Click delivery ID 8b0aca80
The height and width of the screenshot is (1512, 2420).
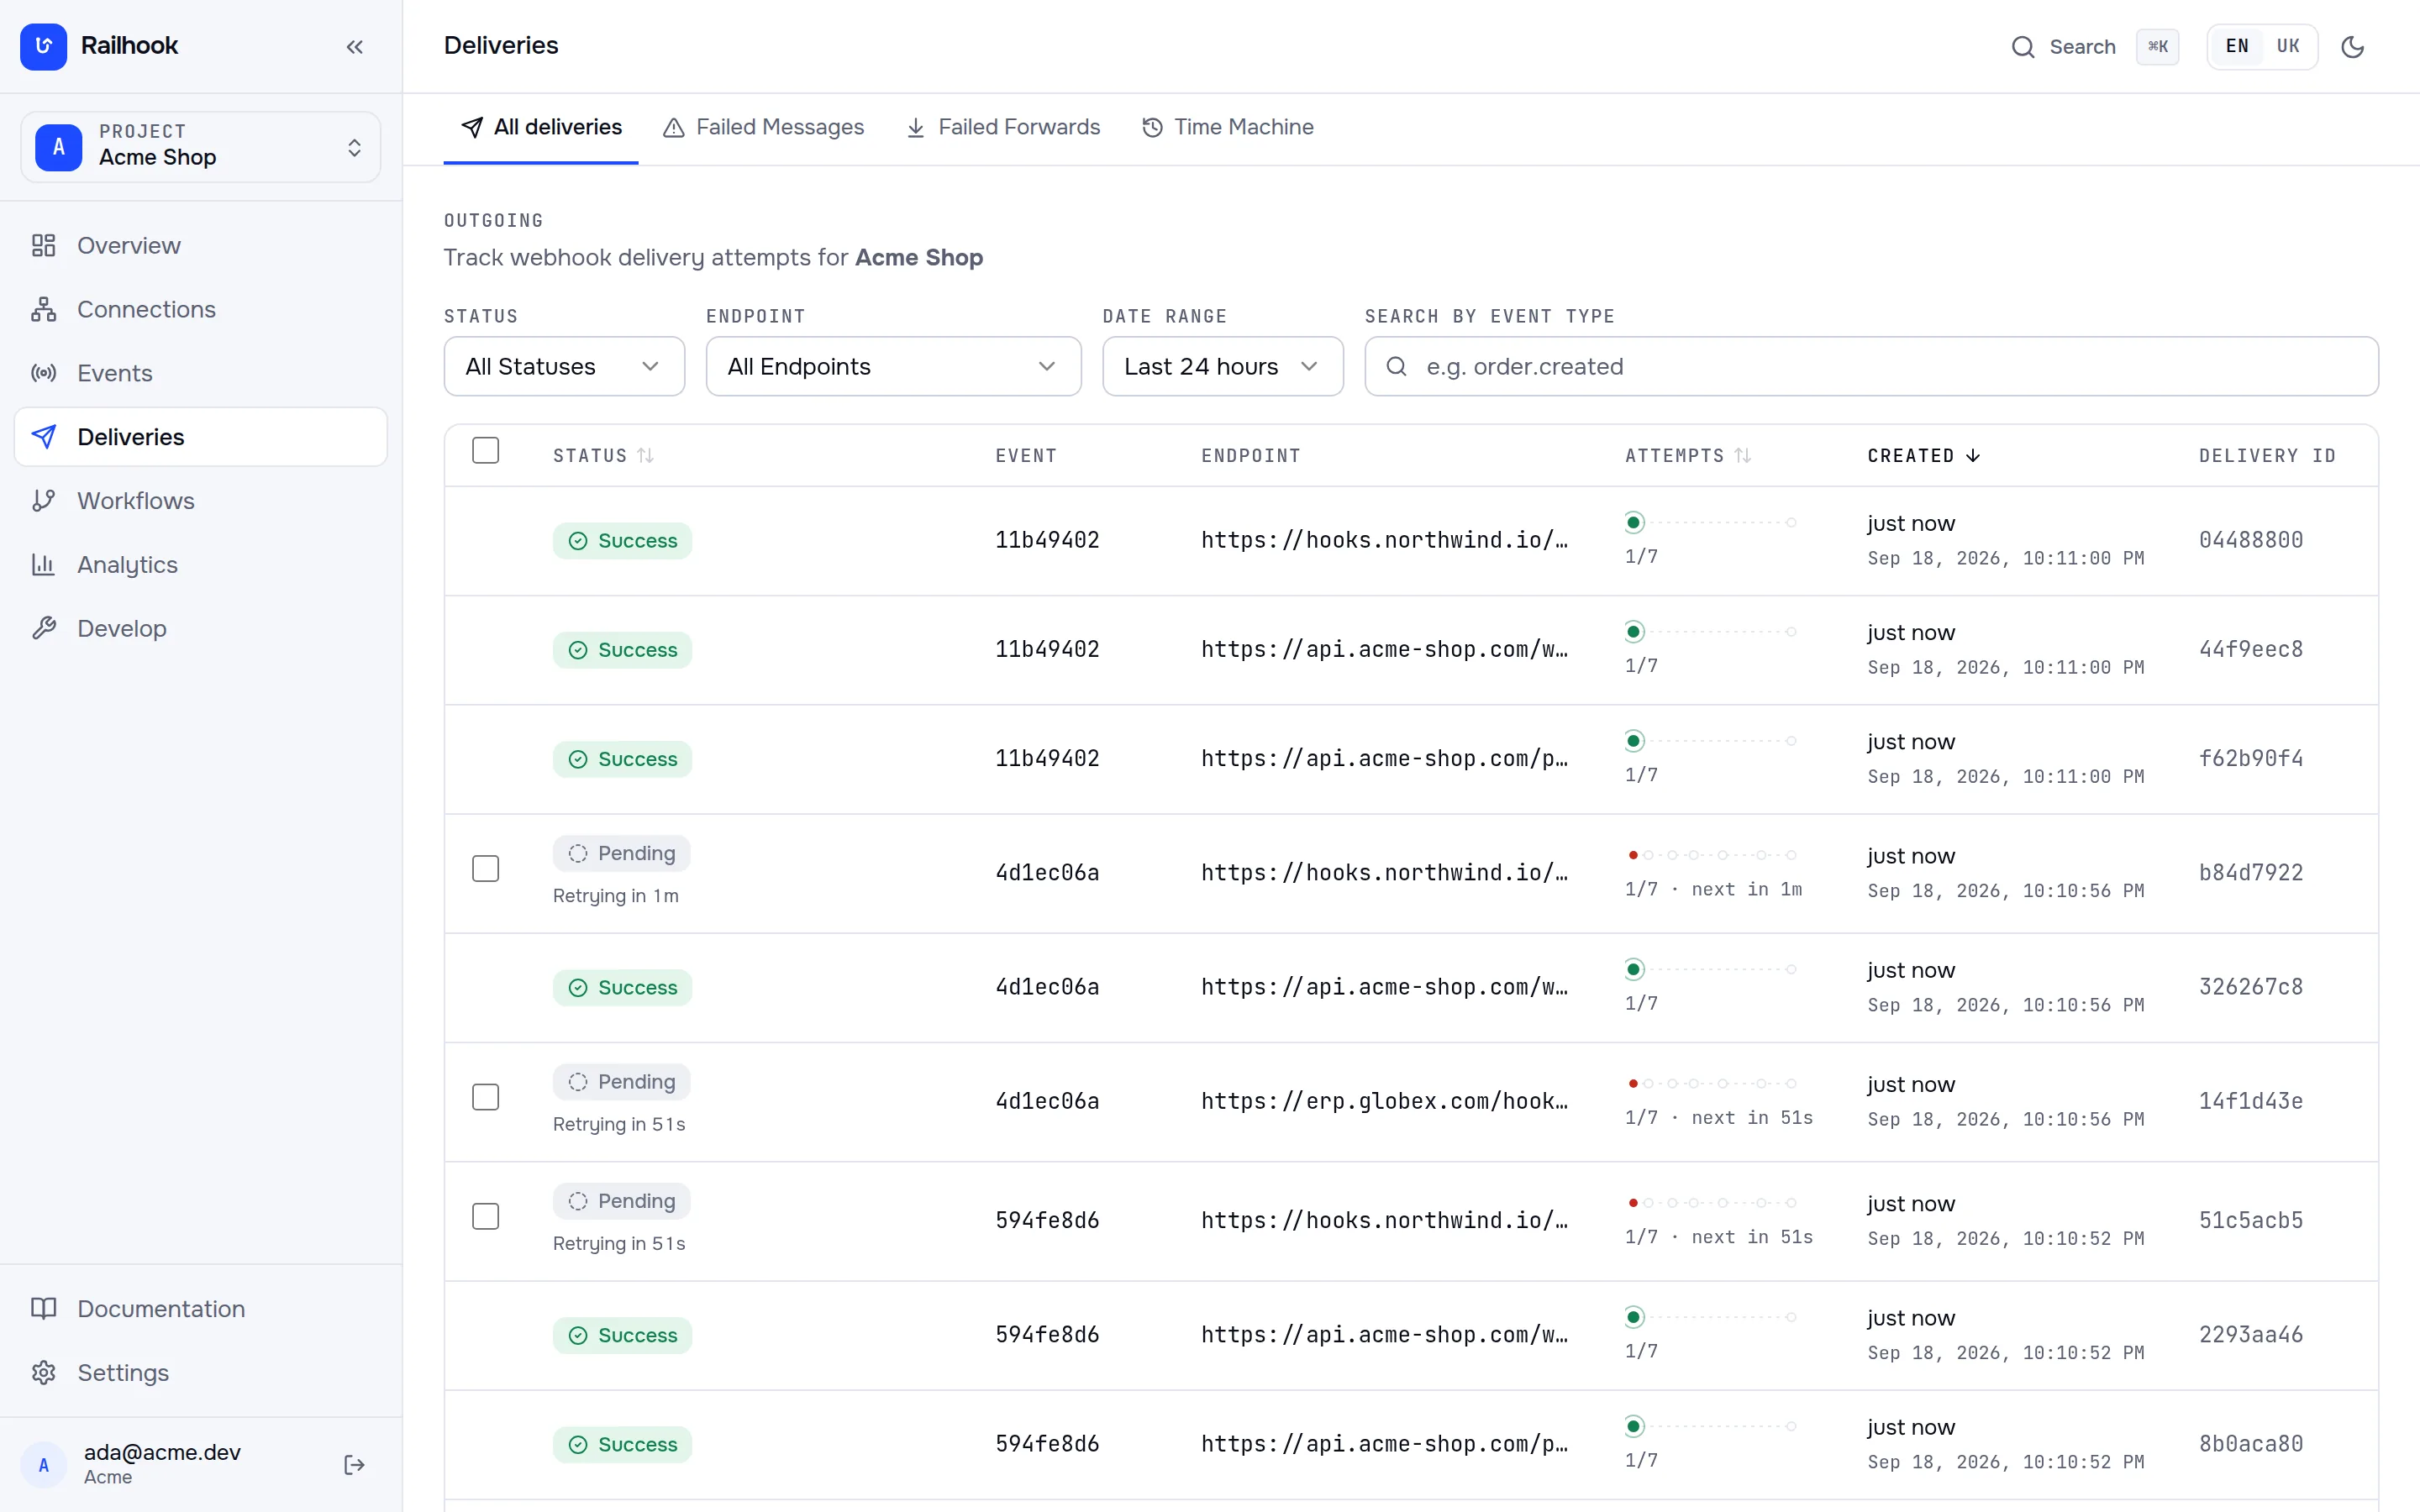tap(2250, 1444)
